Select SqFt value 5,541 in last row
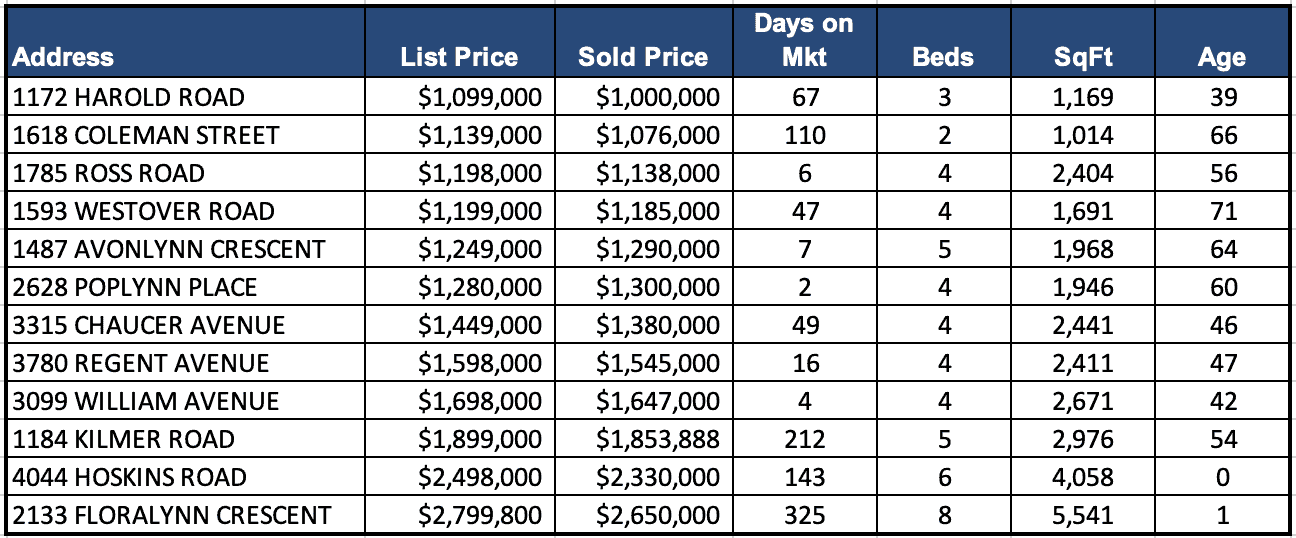Image resolution: width=1296 pixels, height=538 pixels. coord(1083,515)
